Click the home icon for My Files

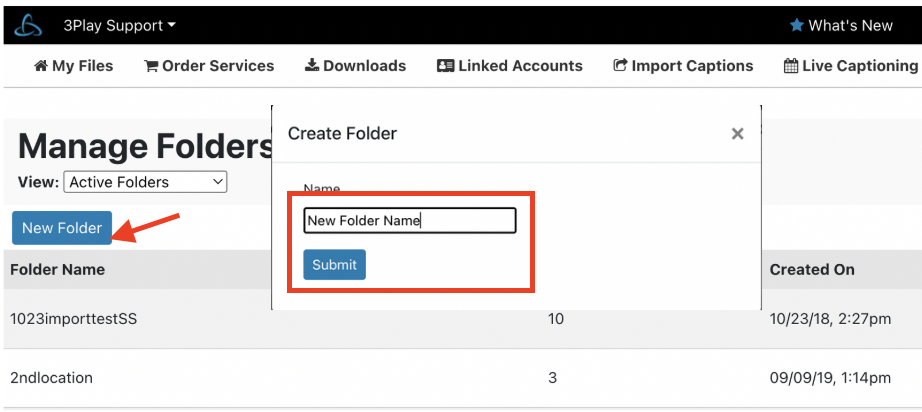(41, 66)
